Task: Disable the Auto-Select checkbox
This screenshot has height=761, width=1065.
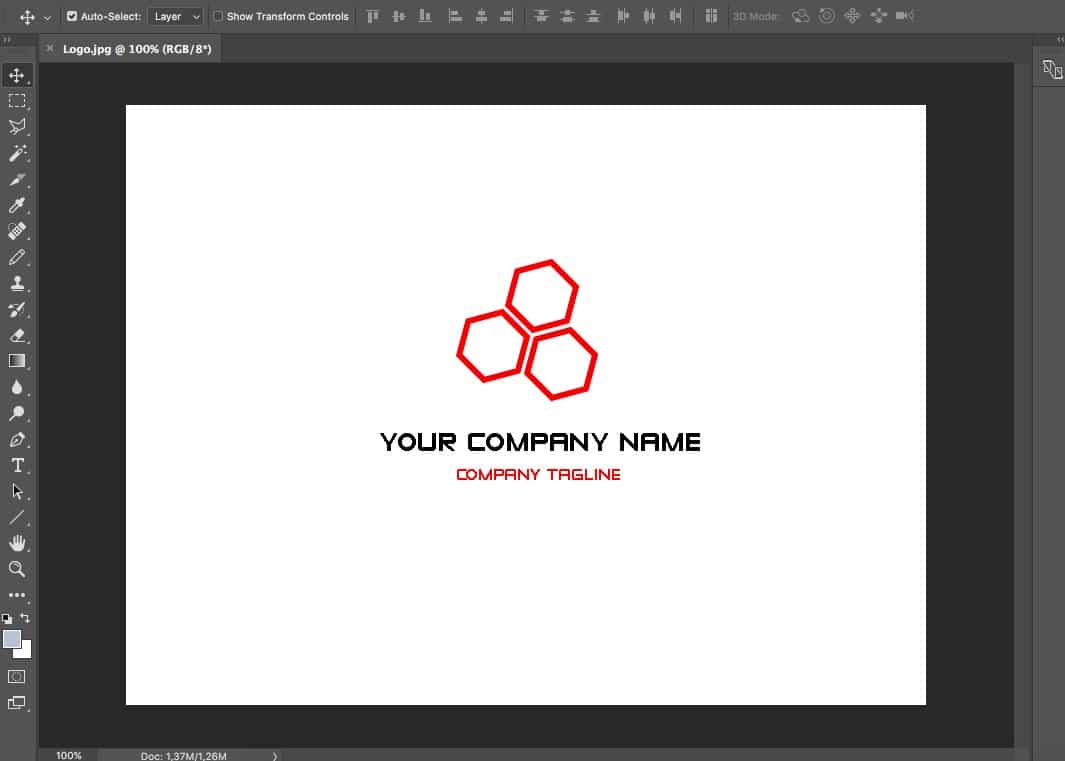Action: coord(73,16)
